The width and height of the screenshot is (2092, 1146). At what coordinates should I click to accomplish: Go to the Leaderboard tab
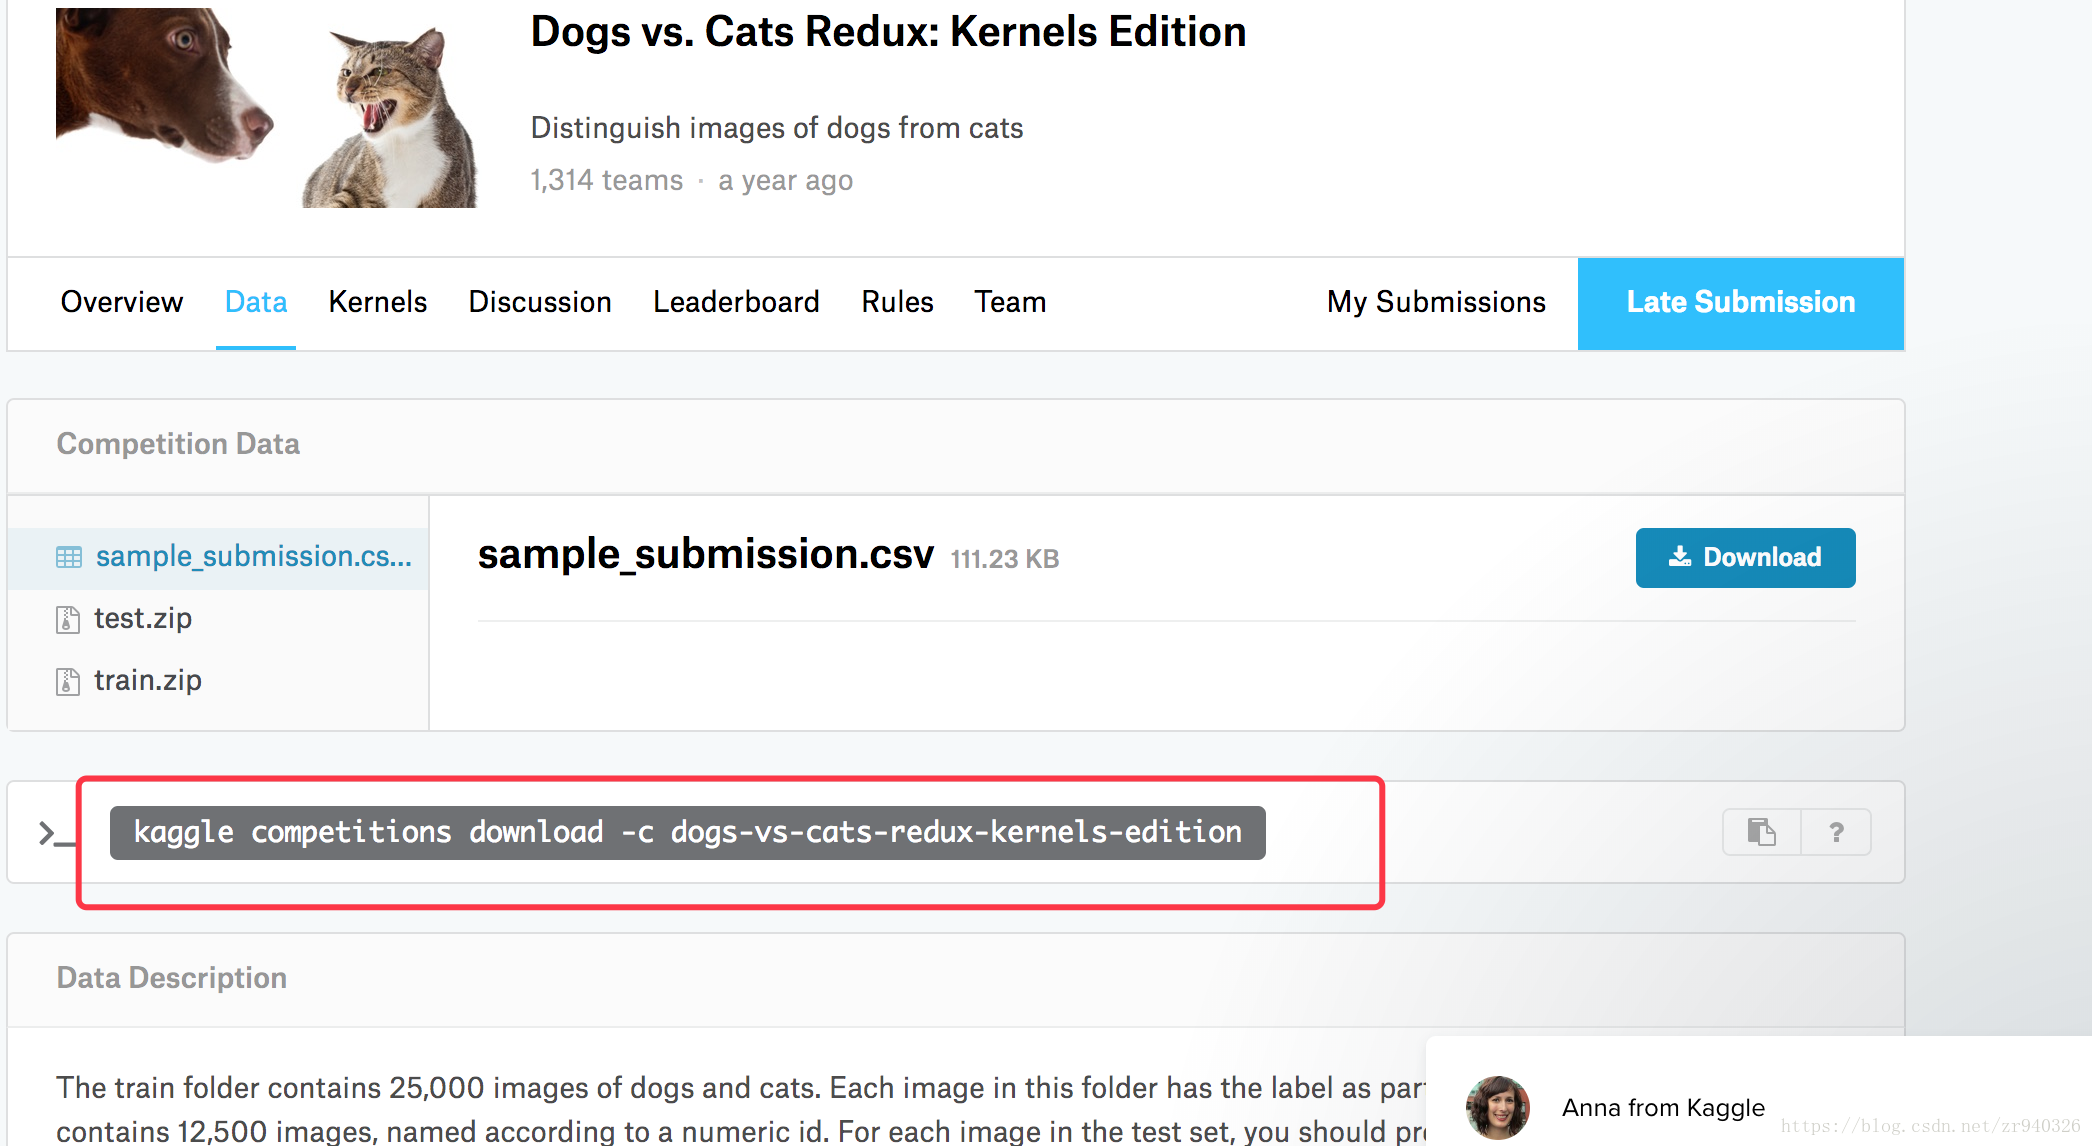pos(736,302)
